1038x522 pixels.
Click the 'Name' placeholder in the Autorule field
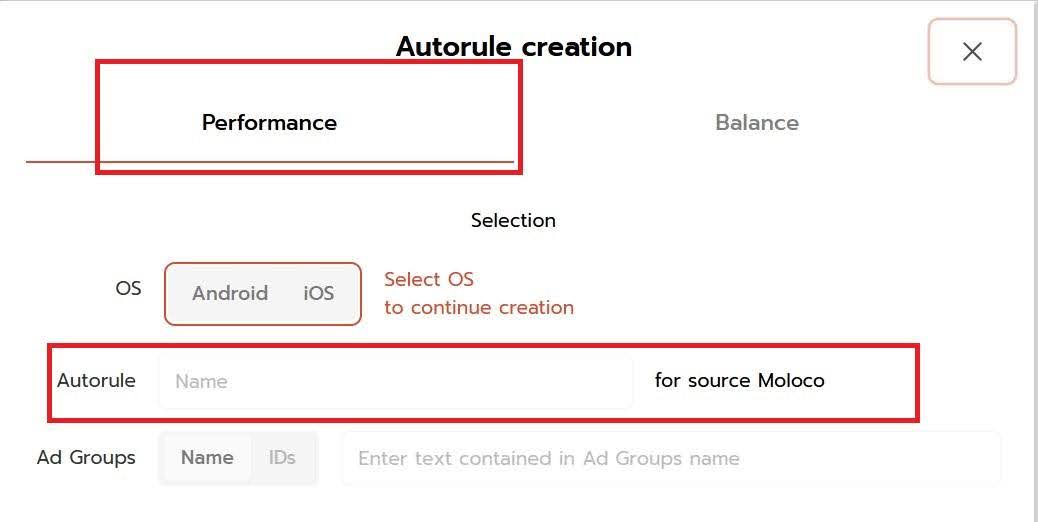tap(201, 381)
